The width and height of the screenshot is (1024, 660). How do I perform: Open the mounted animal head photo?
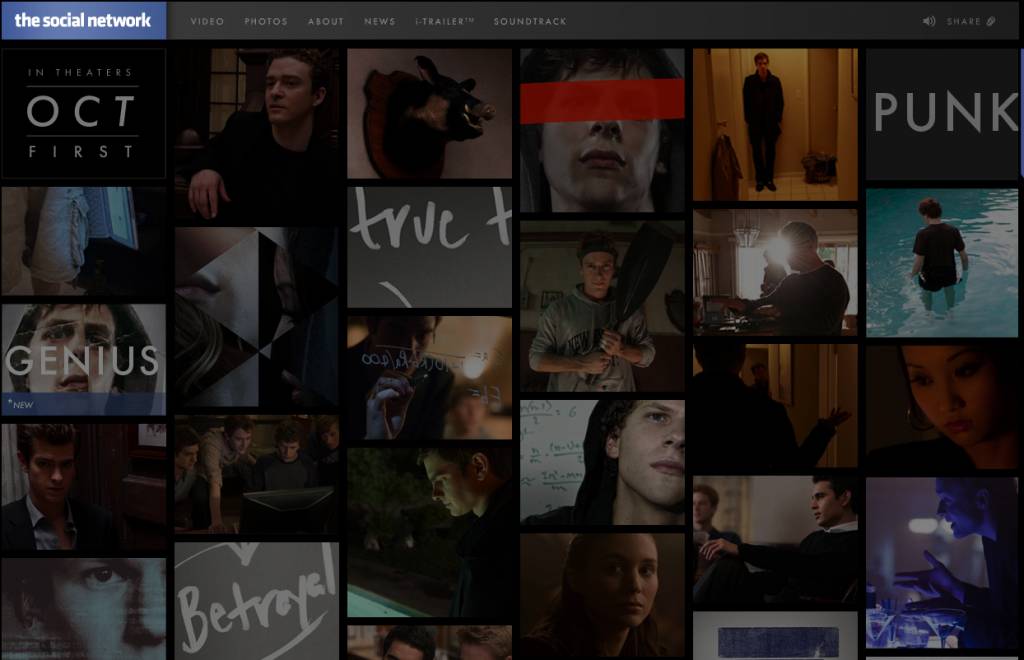(x=429, y=113)
